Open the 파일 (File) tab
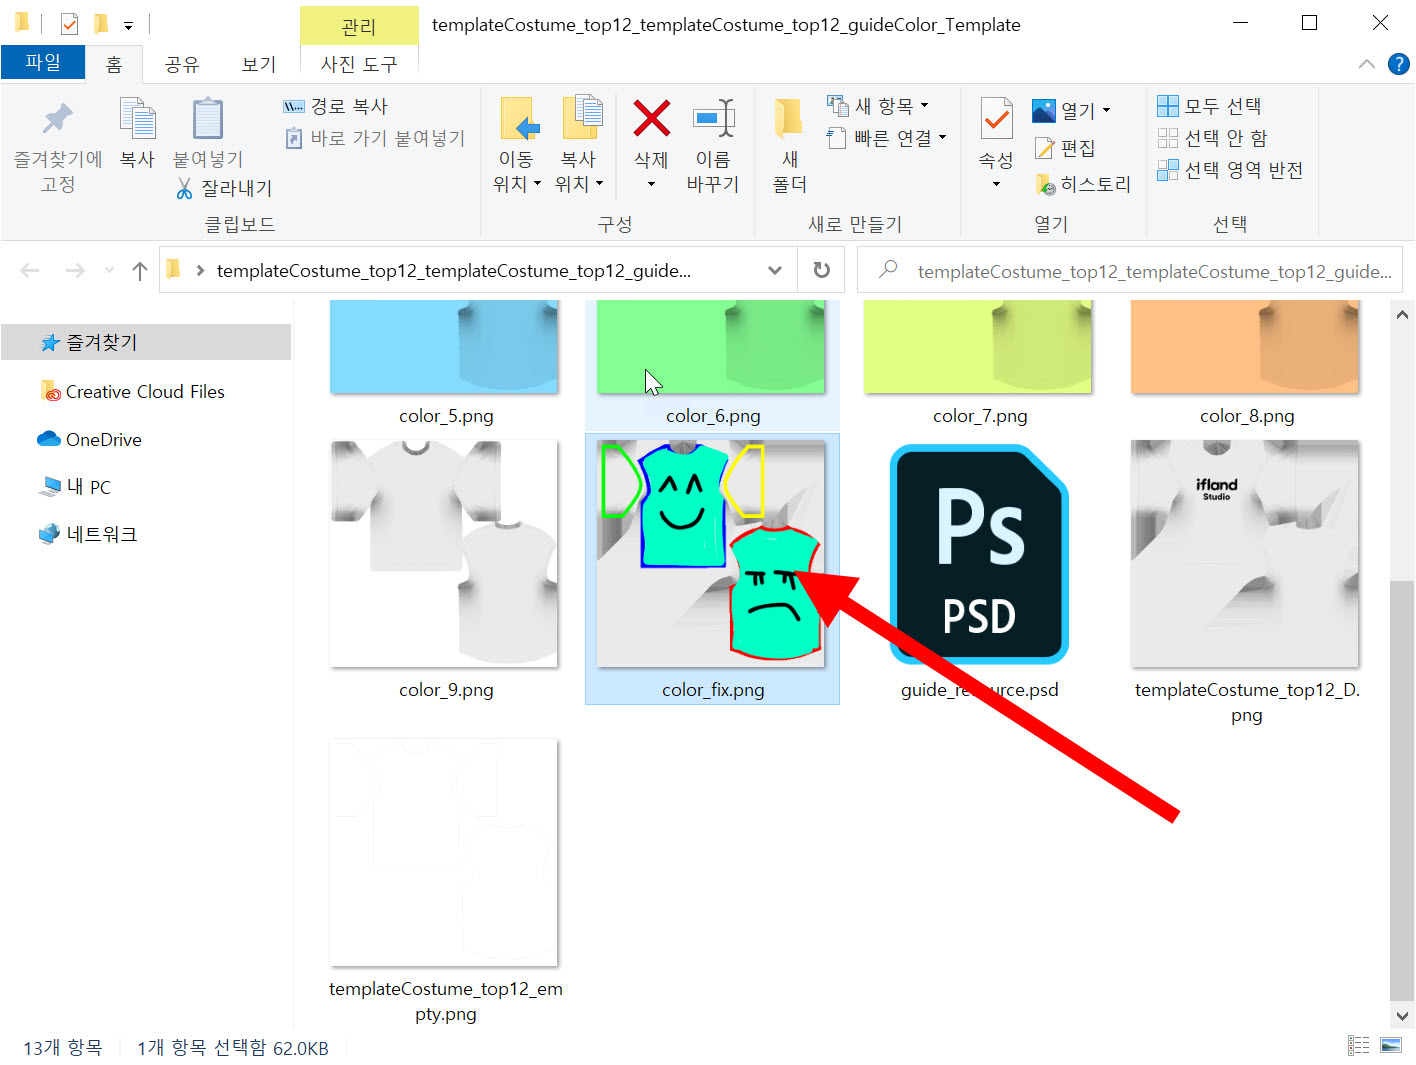Image resolution: width=1416 pixels, height=1065 pixels. pyautogui.click(x=43, y=62)
